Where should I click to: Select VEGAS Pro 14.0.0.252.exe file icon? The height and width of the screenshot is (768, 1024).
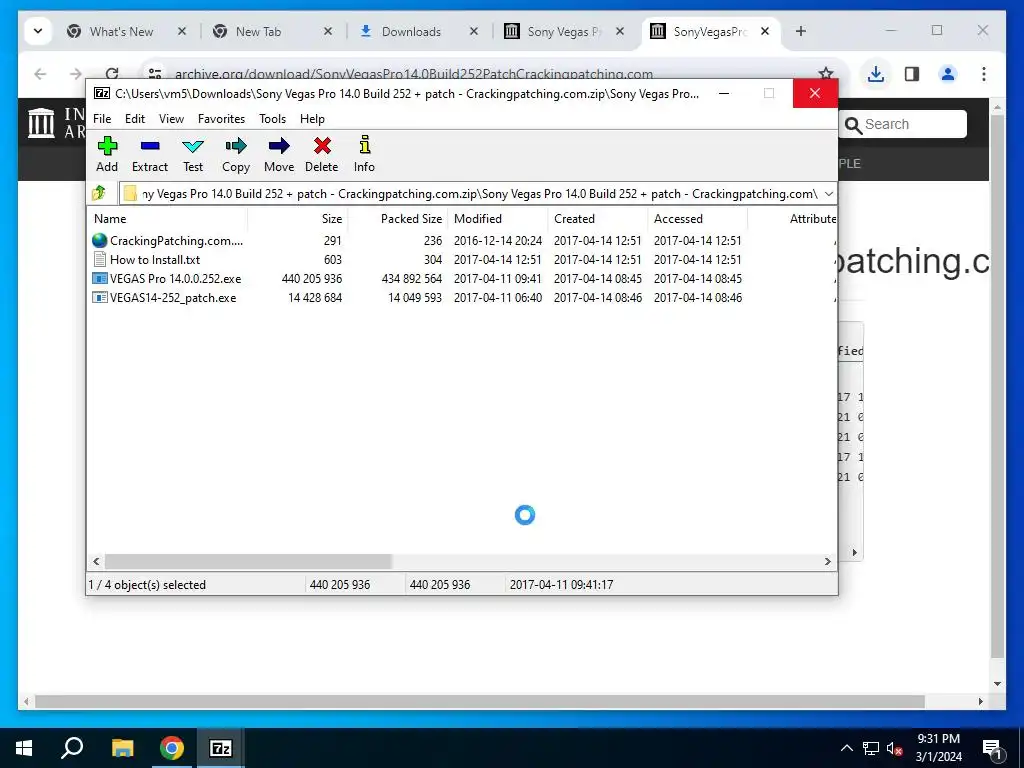click(99, 278)
